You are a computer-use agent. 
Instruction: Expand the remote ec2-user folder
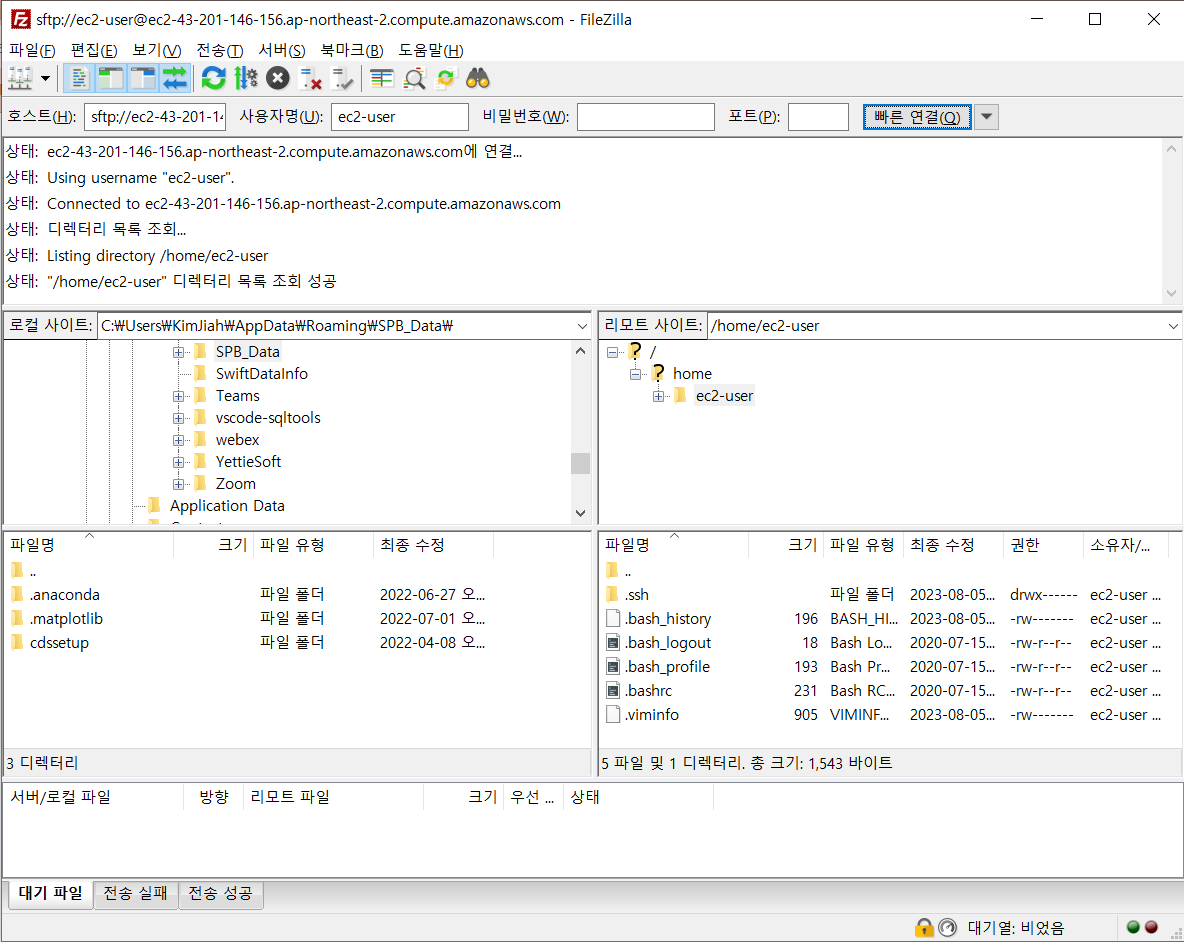[x=658, y=396]
